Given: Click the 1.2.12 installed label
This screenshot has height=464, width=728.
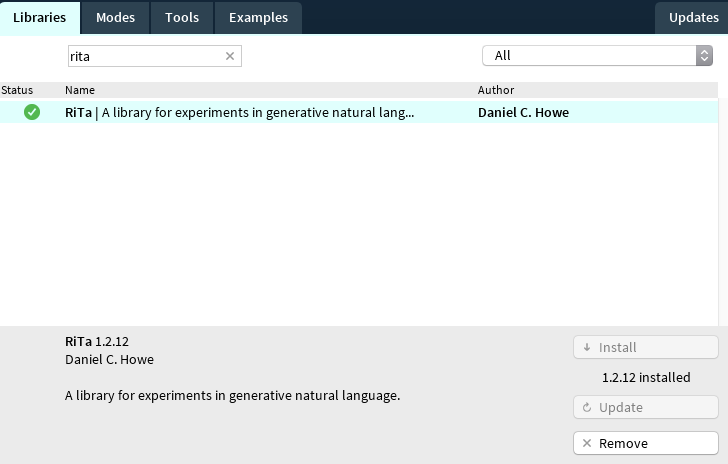Looking at the screenshot, I should [x=646, y=377].
